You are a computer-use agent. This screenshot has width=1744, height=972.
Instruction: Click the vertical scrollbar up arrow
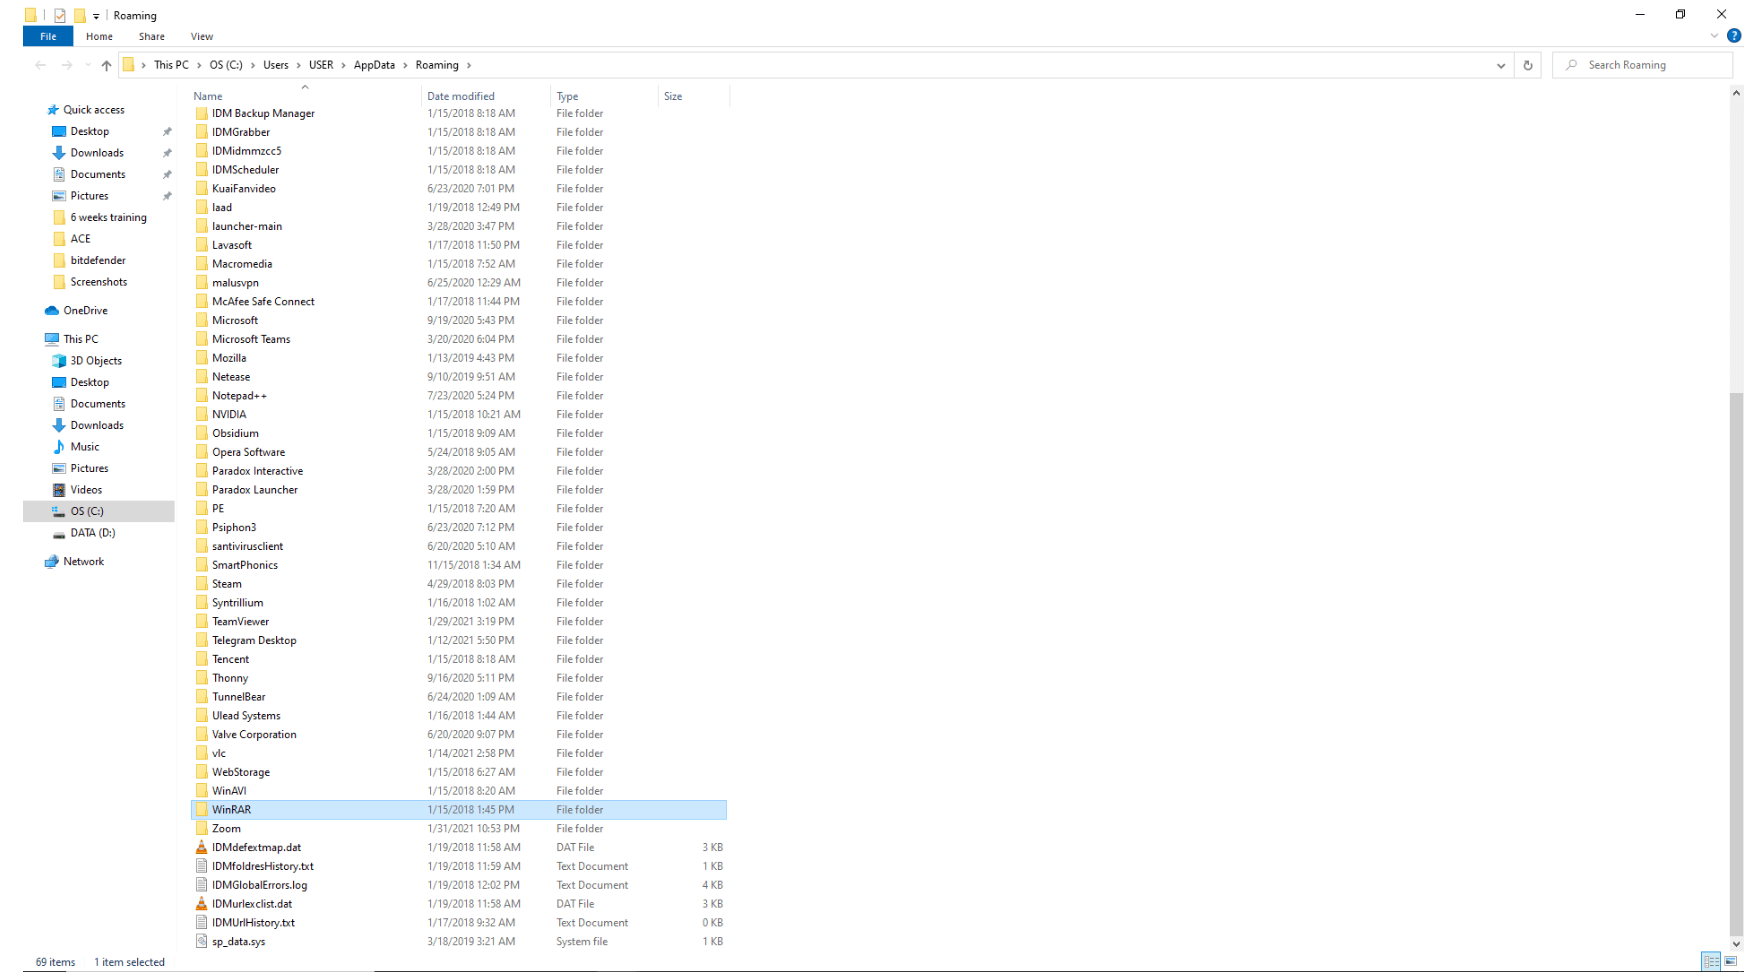(1736, 92)
